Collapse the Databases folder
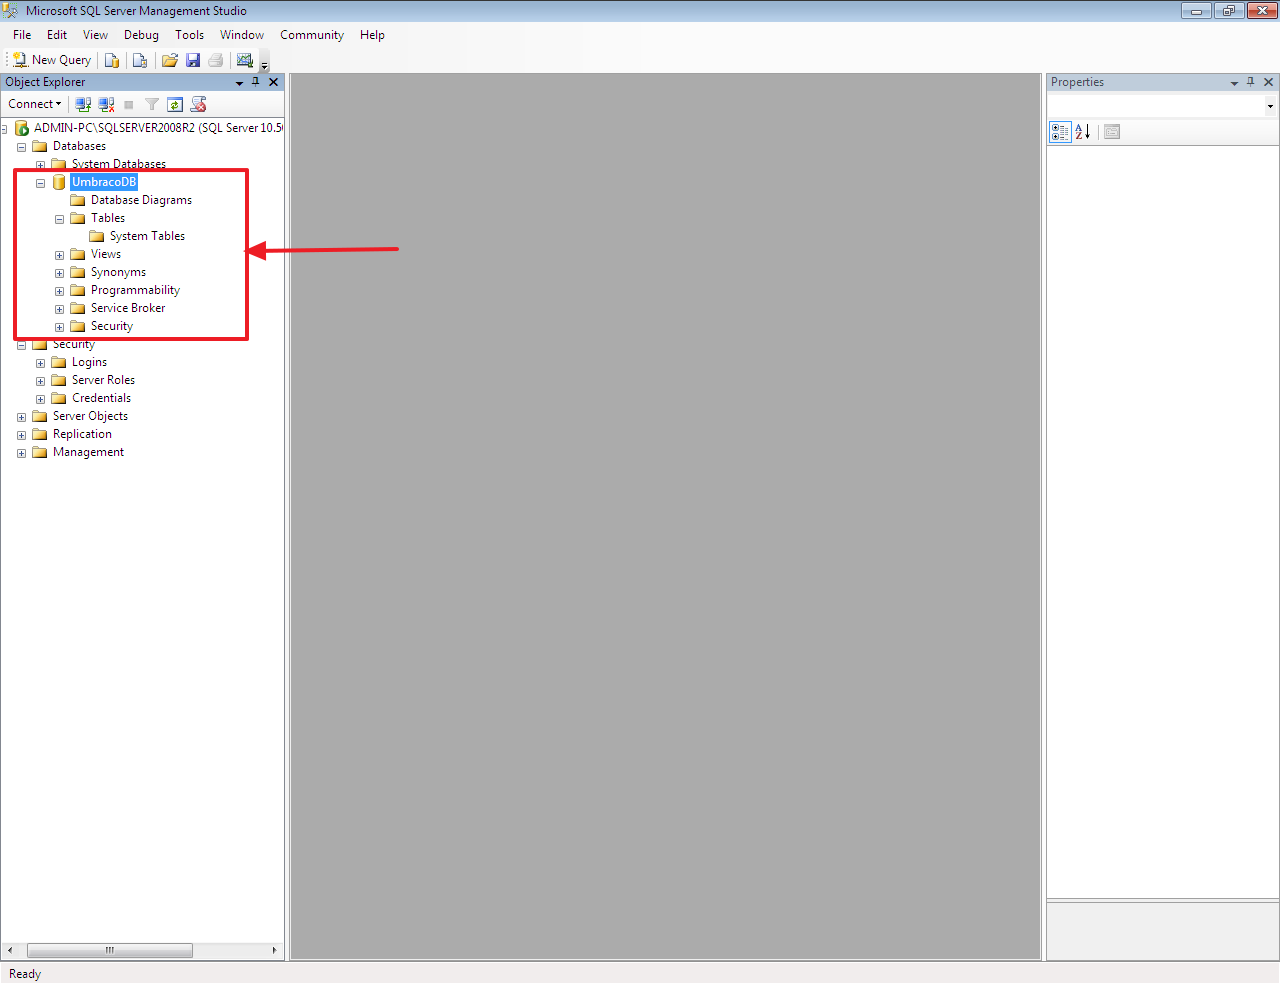This screenshot has width=1280, height=984. pos(21,147)
